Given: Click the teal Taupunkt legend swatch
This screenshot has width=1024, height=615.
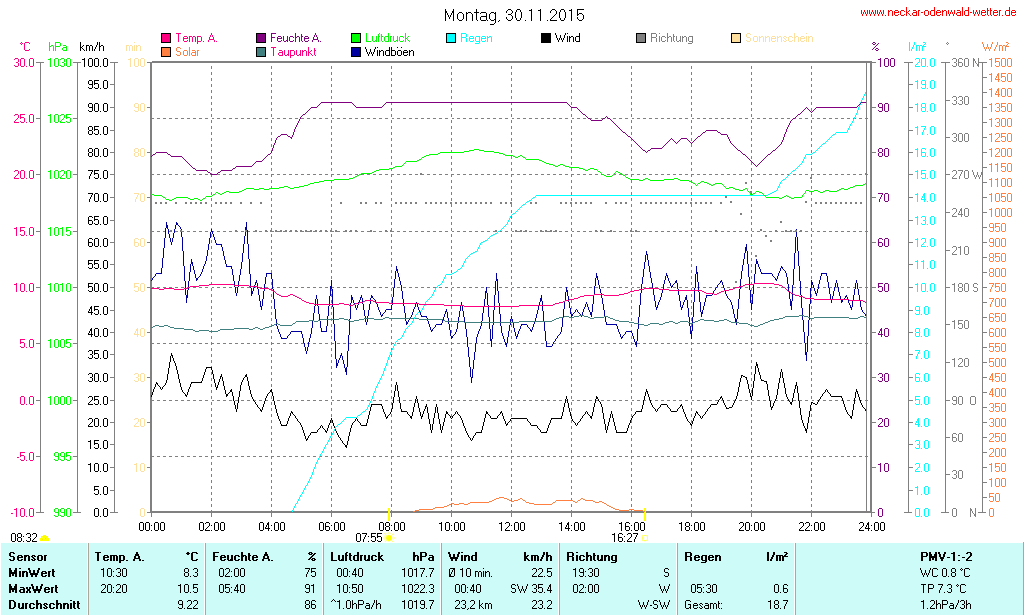Looking at the screenshot, I should click(x=261, y=51).
